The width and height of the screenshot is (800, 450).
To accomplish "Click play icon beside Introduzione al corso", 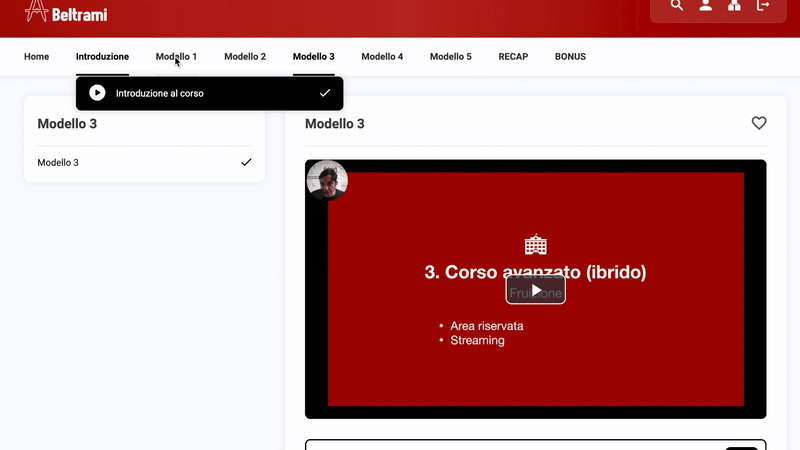I will click(97, 93).
